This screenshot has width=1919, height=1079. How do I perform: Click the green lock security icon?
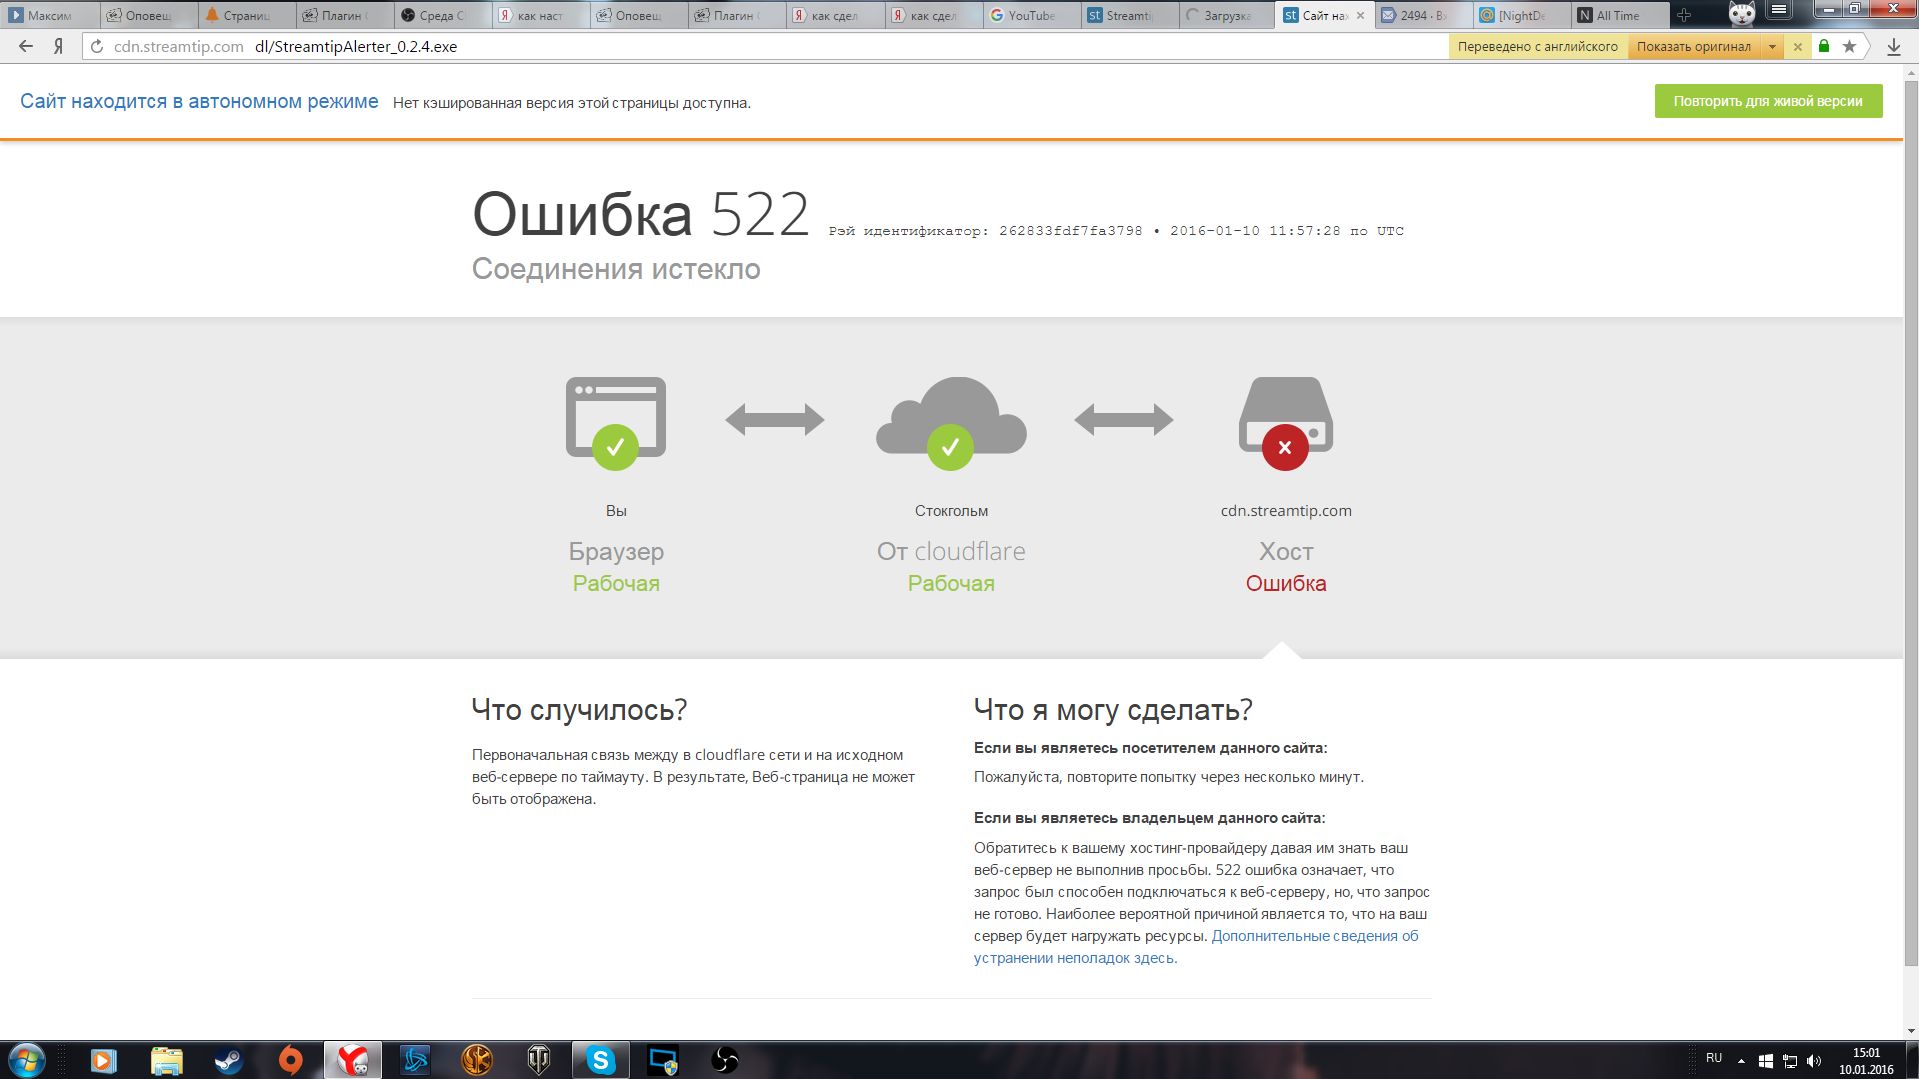pyautogui.click(x=1824, y=46)
